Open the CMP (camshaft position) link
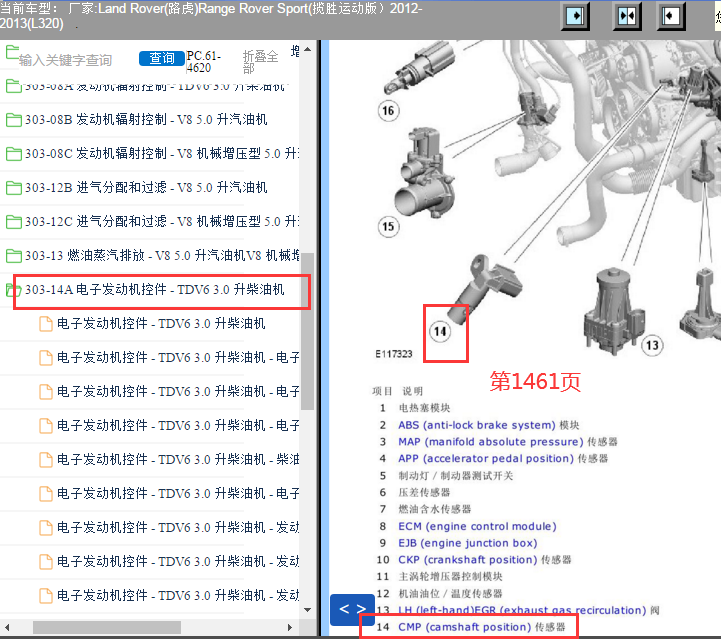Image resolution: width=721 pixels, height=639 pixels. tap(464, 627)
